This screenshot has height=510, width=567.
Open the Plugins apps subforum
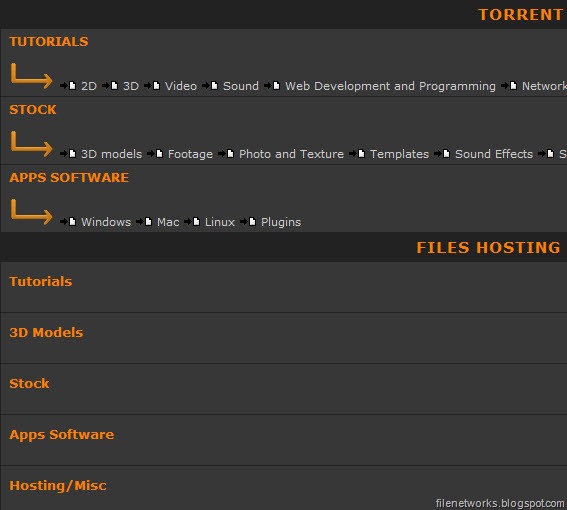point(281,222)
